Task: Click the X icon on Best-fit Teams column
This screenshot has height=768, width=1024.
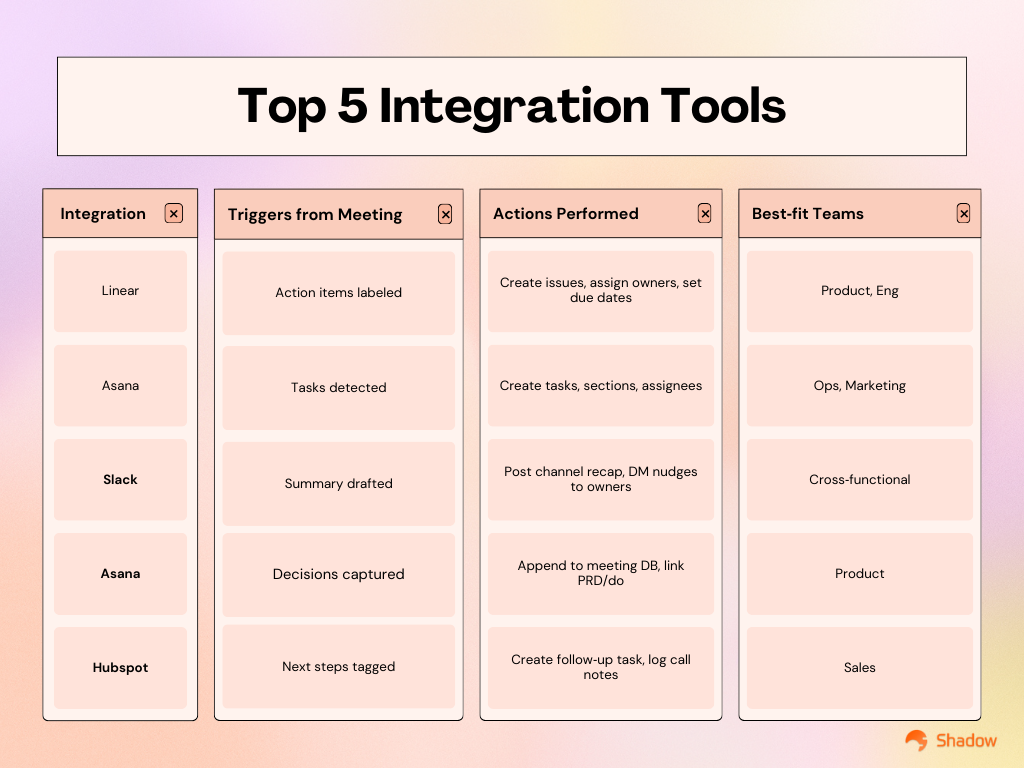Action: pos(963,213)
